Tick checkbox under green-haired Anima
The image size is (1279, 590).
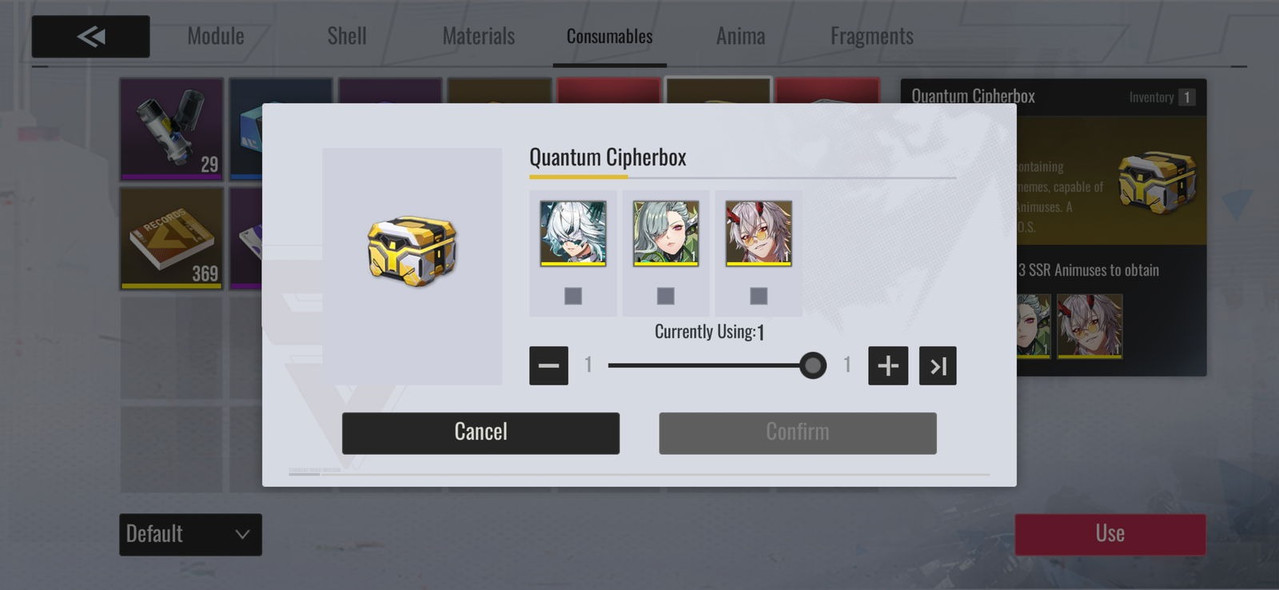point(666,296)
